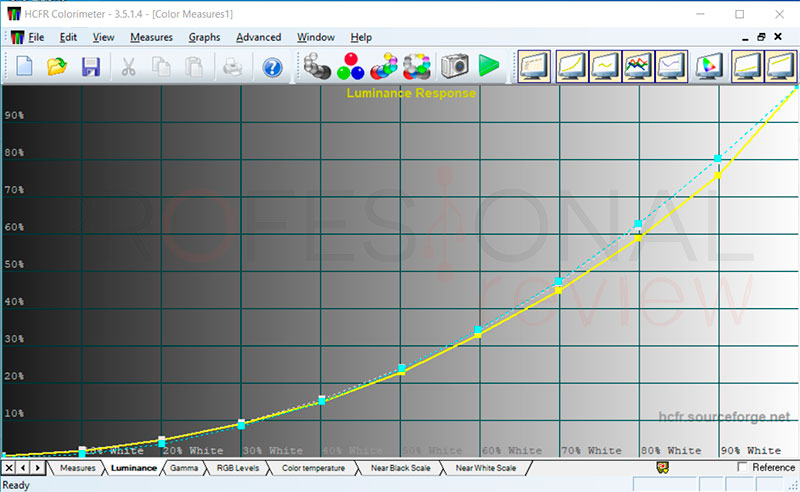Measure primary colors with the RGB spheres icon
The width and height of the screenshot is (800, 492).
[351, 66]
